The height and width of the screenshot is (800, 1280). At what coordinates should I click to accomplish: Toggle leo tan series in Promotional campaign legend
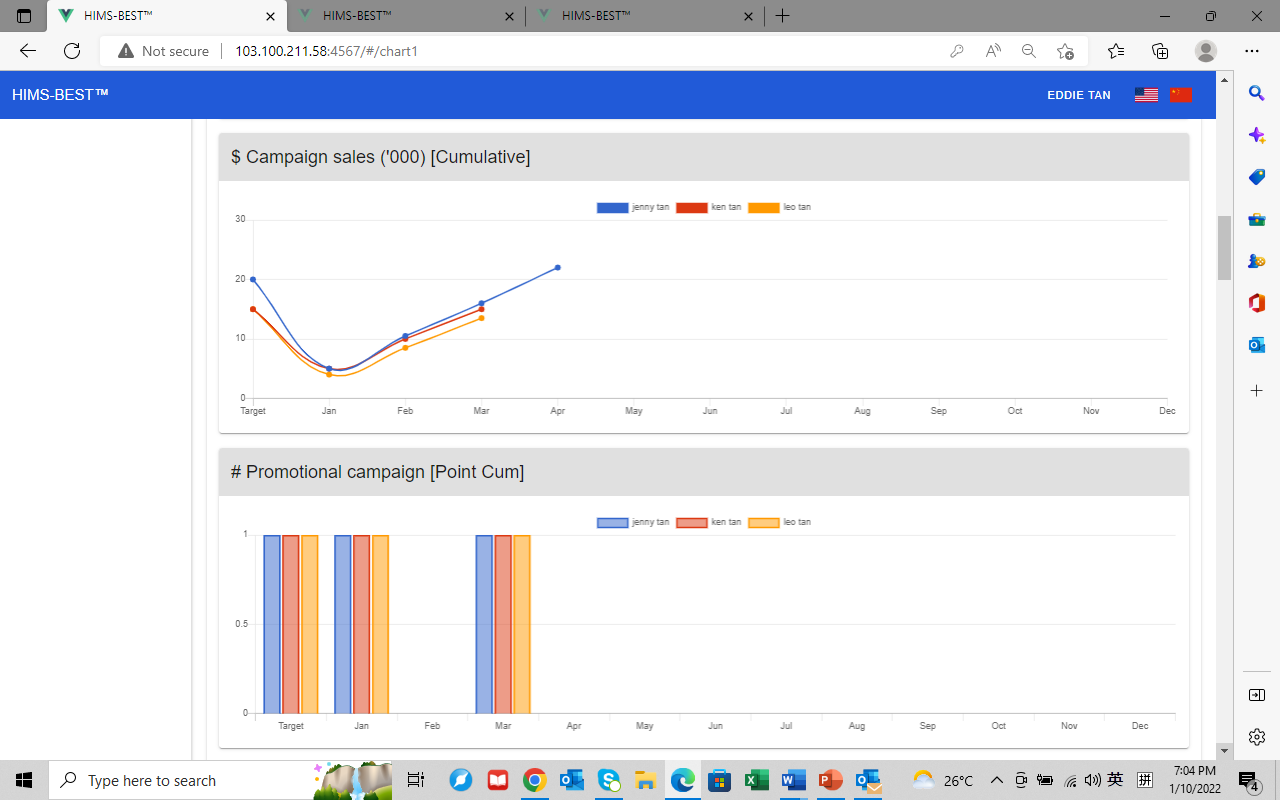780,522
